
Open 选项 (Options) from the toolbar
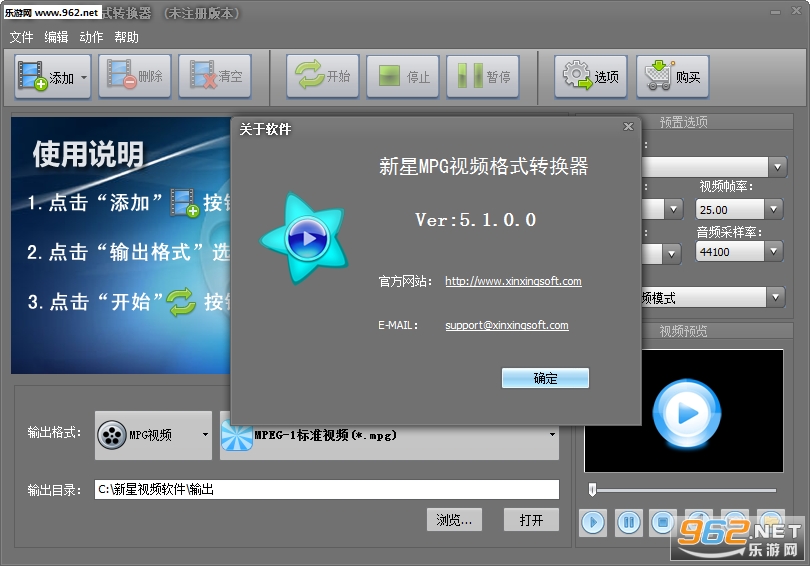[591, 77]
